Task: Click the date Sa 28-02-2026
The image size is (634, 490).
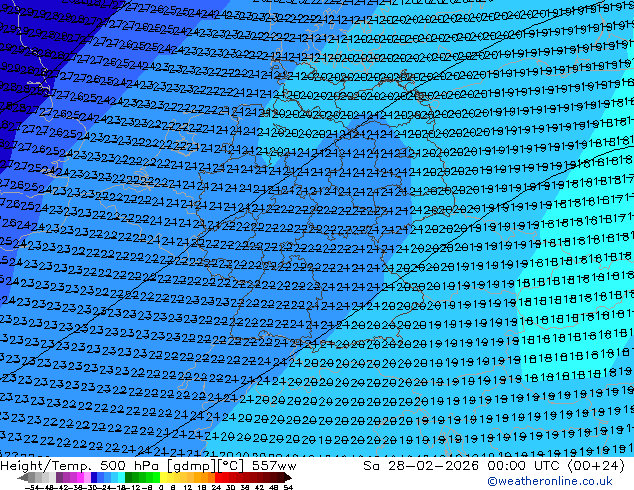Action: point(421,466)
